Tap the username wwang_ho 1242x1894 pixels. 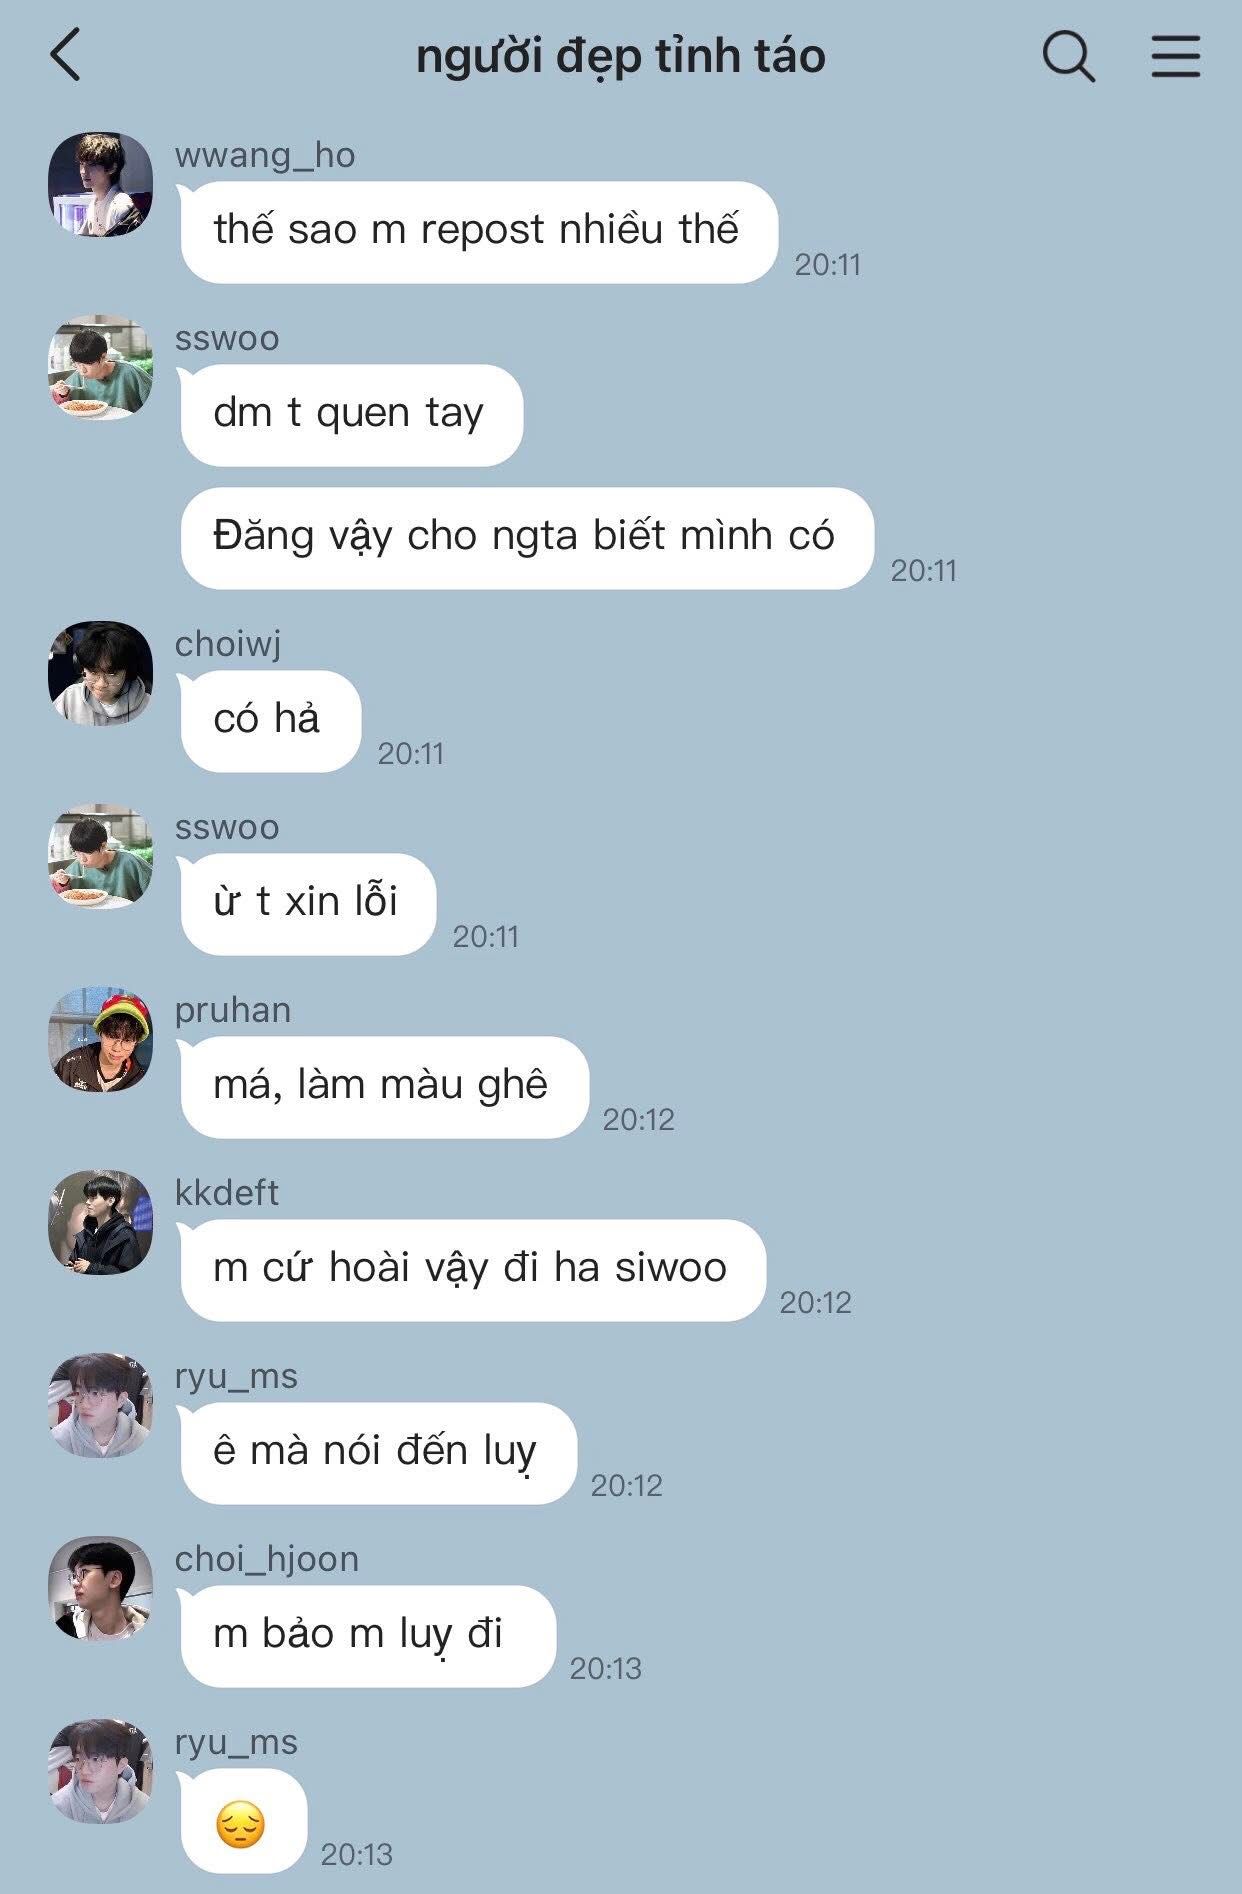point(265,155)
